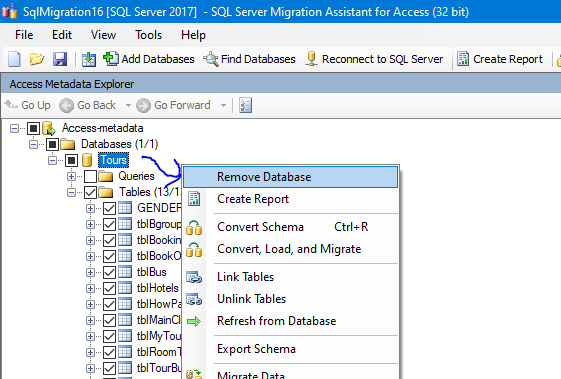
Task: Check the Queries folder checkbox
Action: point(90,176)
